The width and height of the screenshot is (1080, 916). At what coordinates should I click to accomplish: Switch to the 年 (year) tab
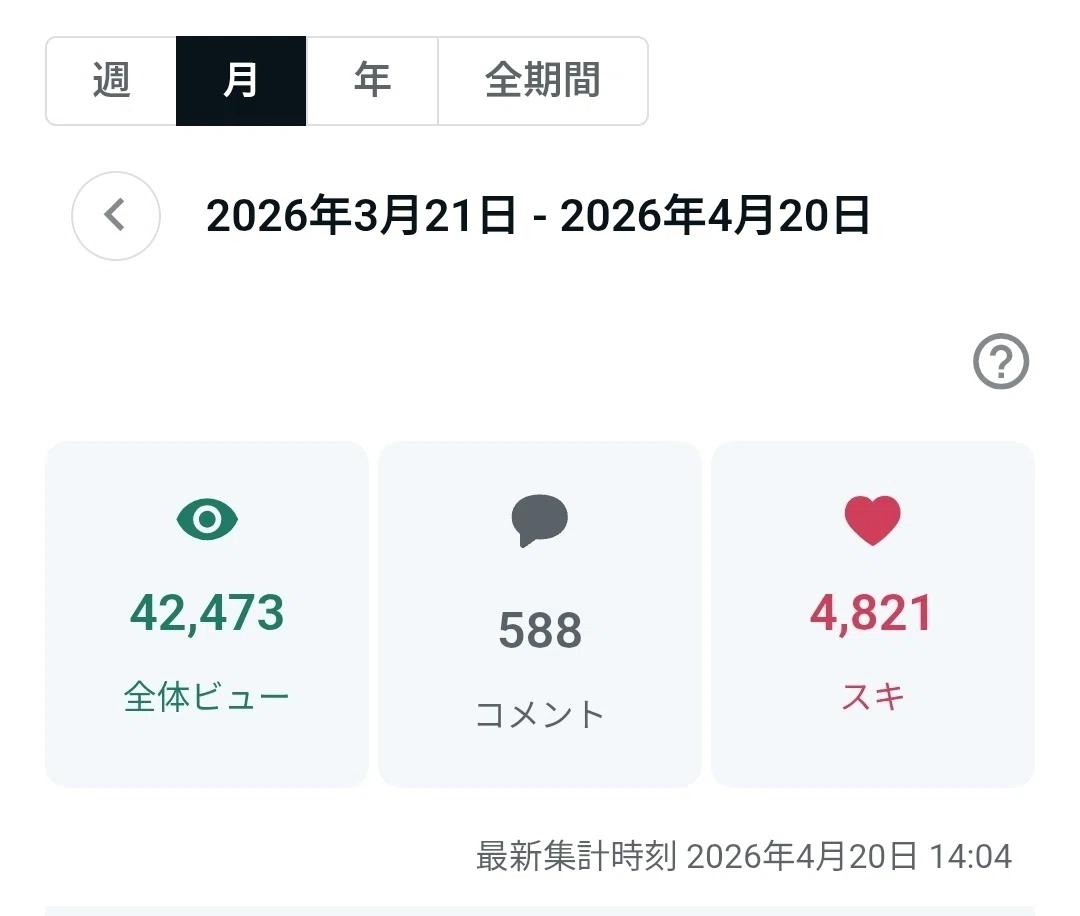coord(372,81)
